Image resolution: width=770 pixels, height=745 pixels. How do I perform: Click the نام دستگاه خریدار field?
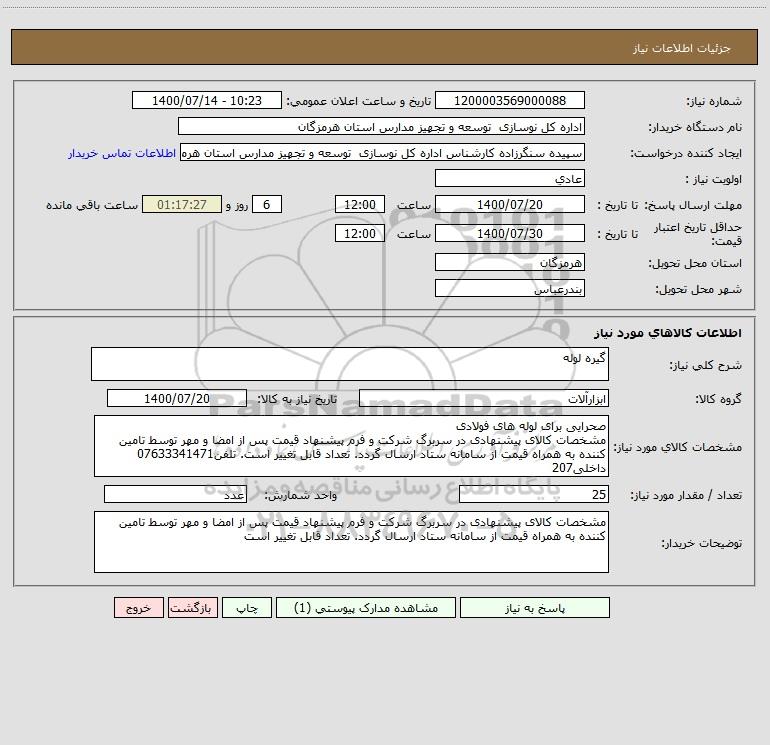tap(381, 127)
